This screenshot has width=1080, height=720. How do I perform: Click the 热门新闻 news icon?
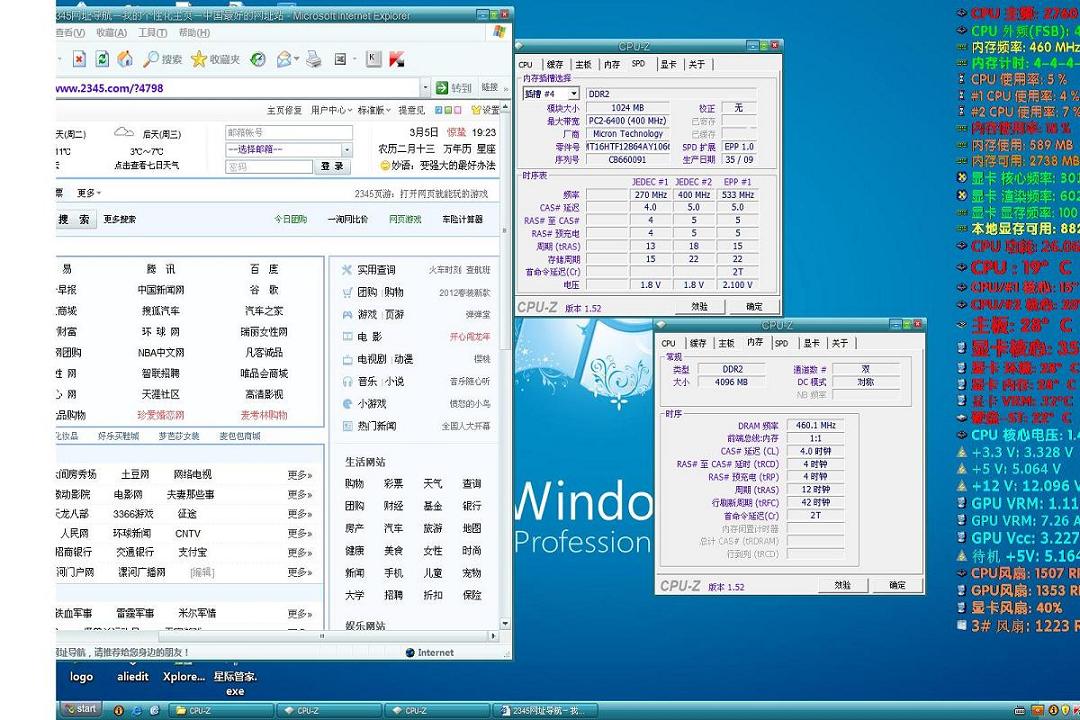pos(347,426)
